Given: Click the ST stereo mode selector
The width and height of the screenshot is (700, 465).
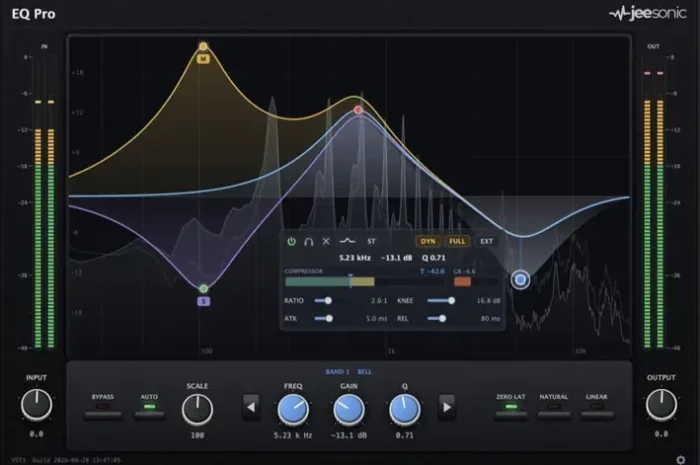Looking at the screenshot, I should click(x=371, y=241).
